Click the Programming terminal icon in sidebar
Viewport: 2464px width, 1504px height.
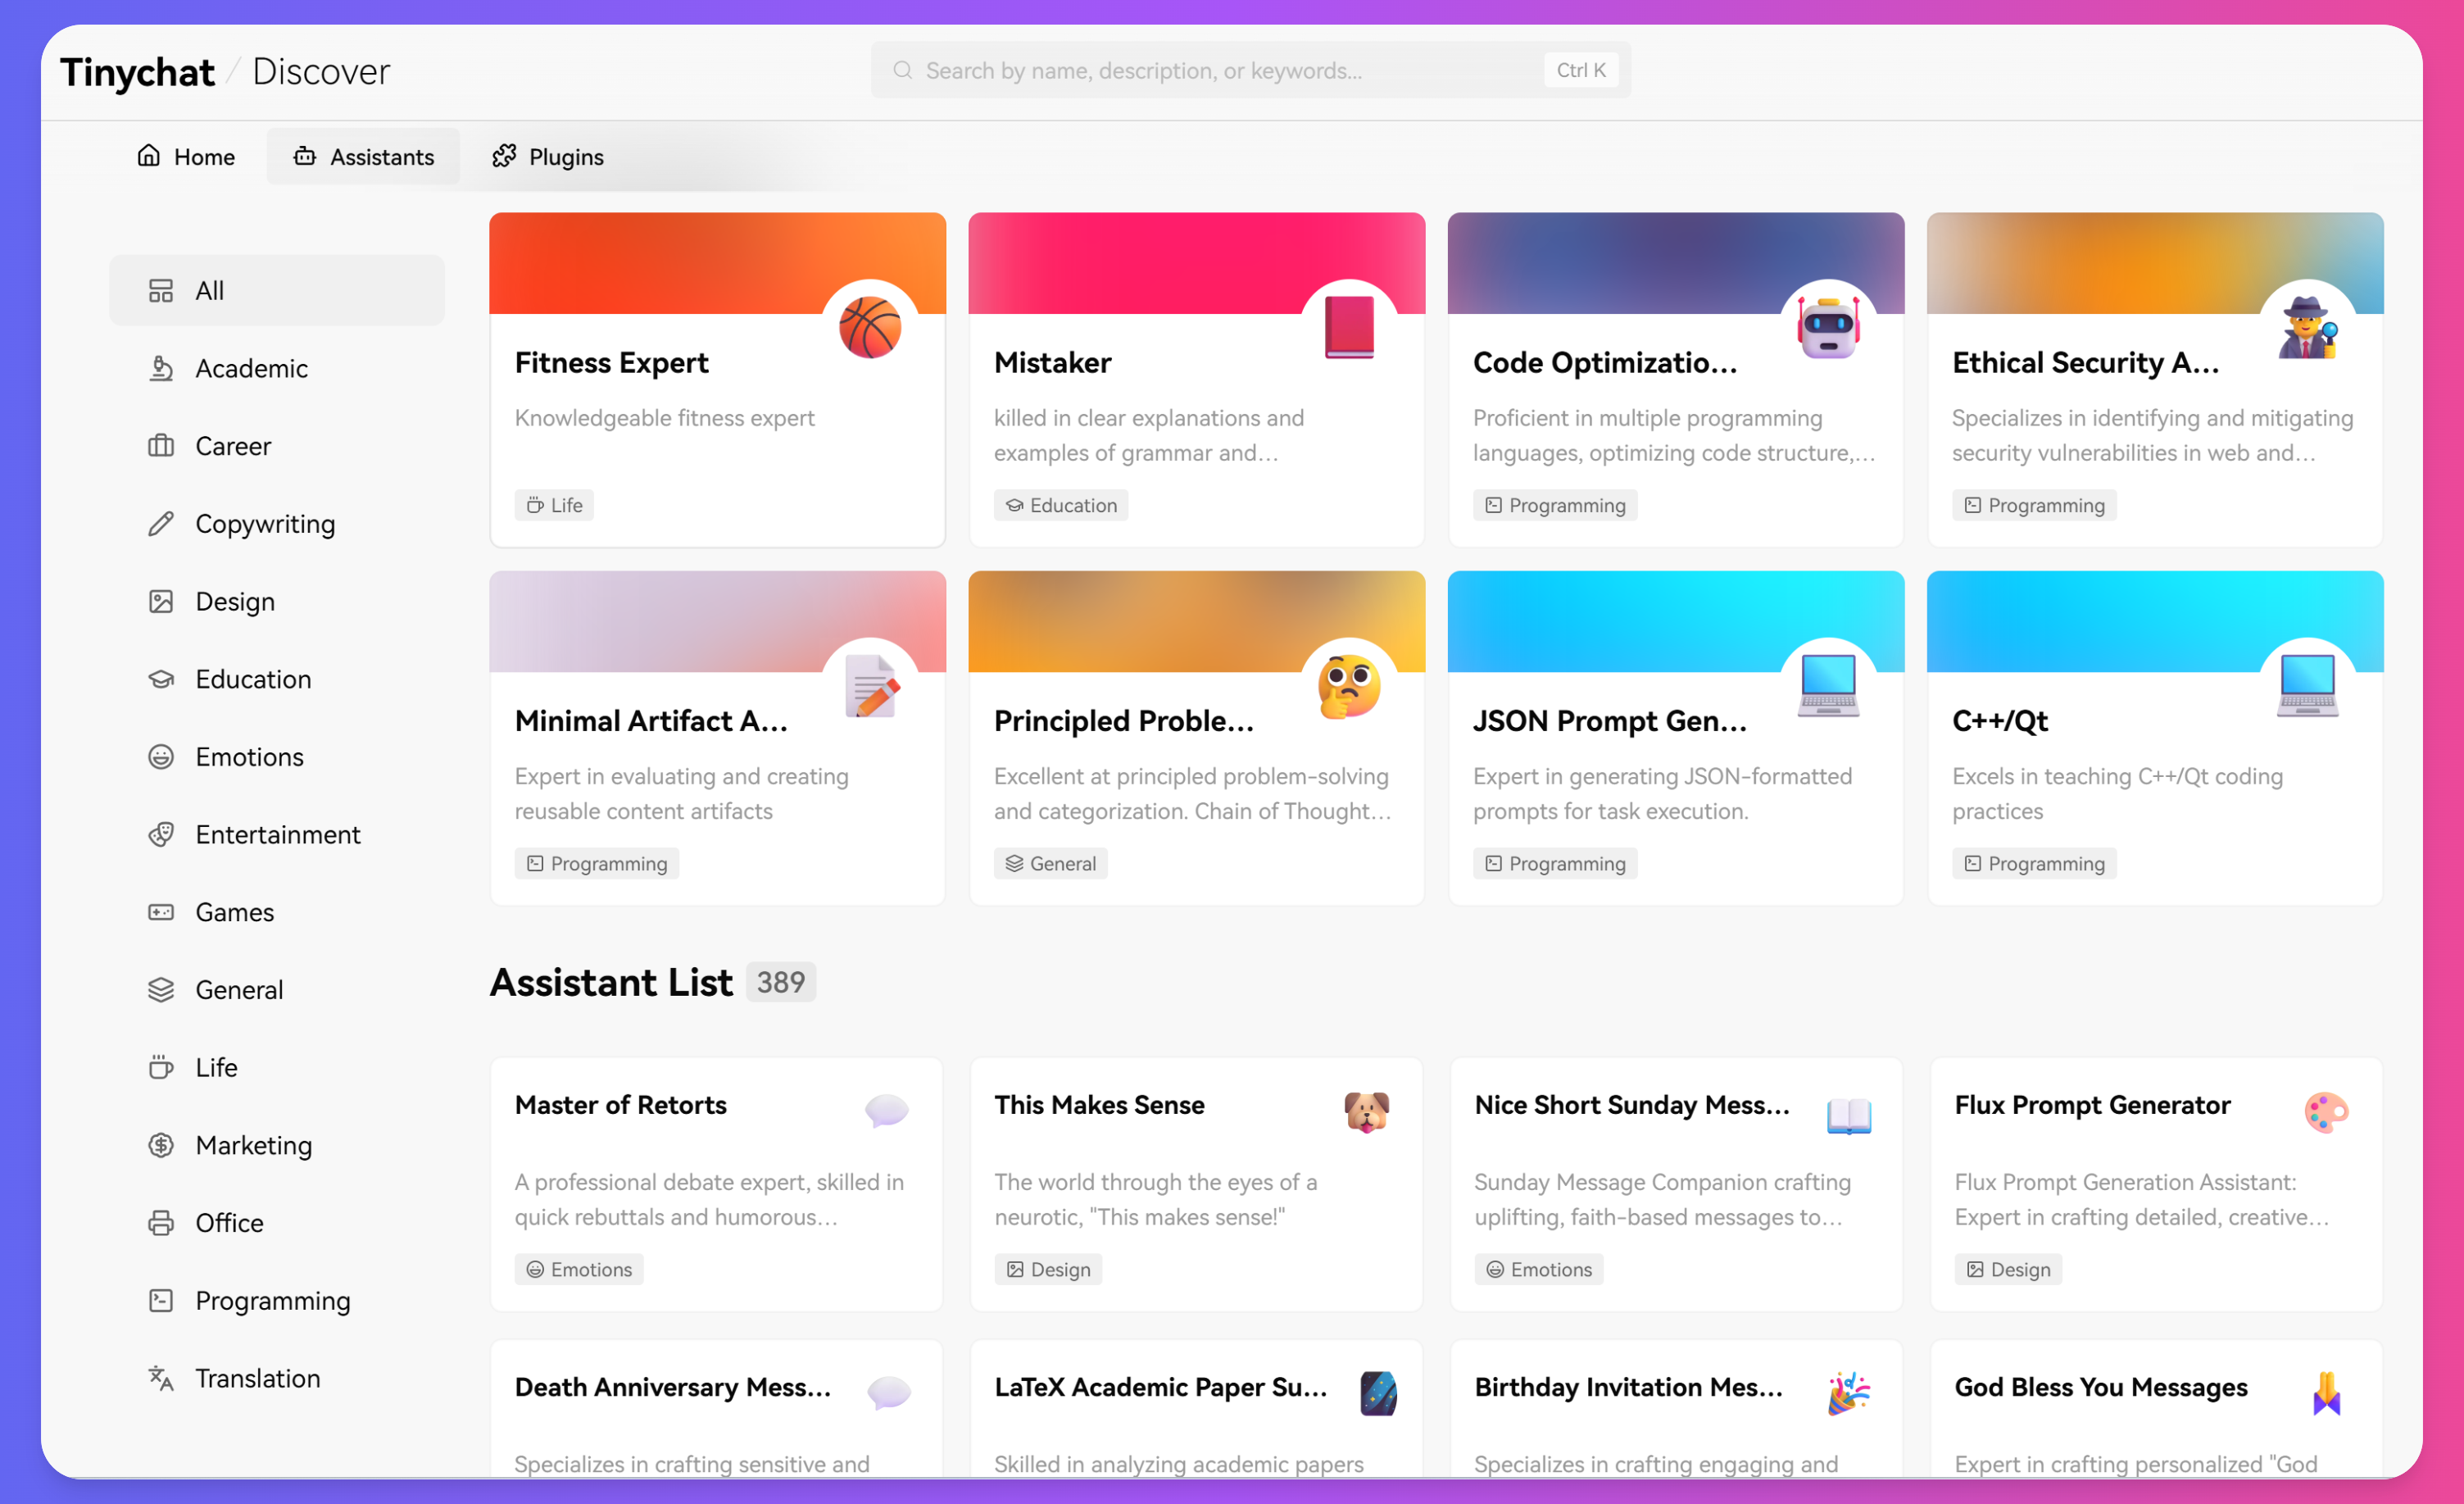161,1300
